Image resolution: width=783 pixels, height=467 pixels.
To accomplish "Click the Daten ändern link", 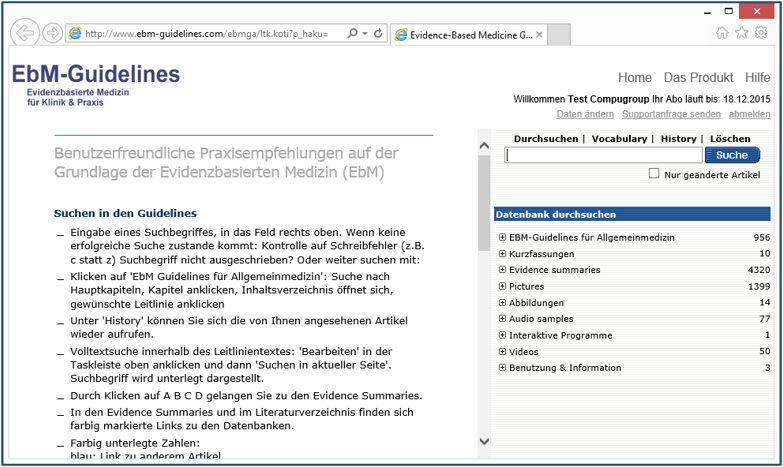I will coord(585,114).
